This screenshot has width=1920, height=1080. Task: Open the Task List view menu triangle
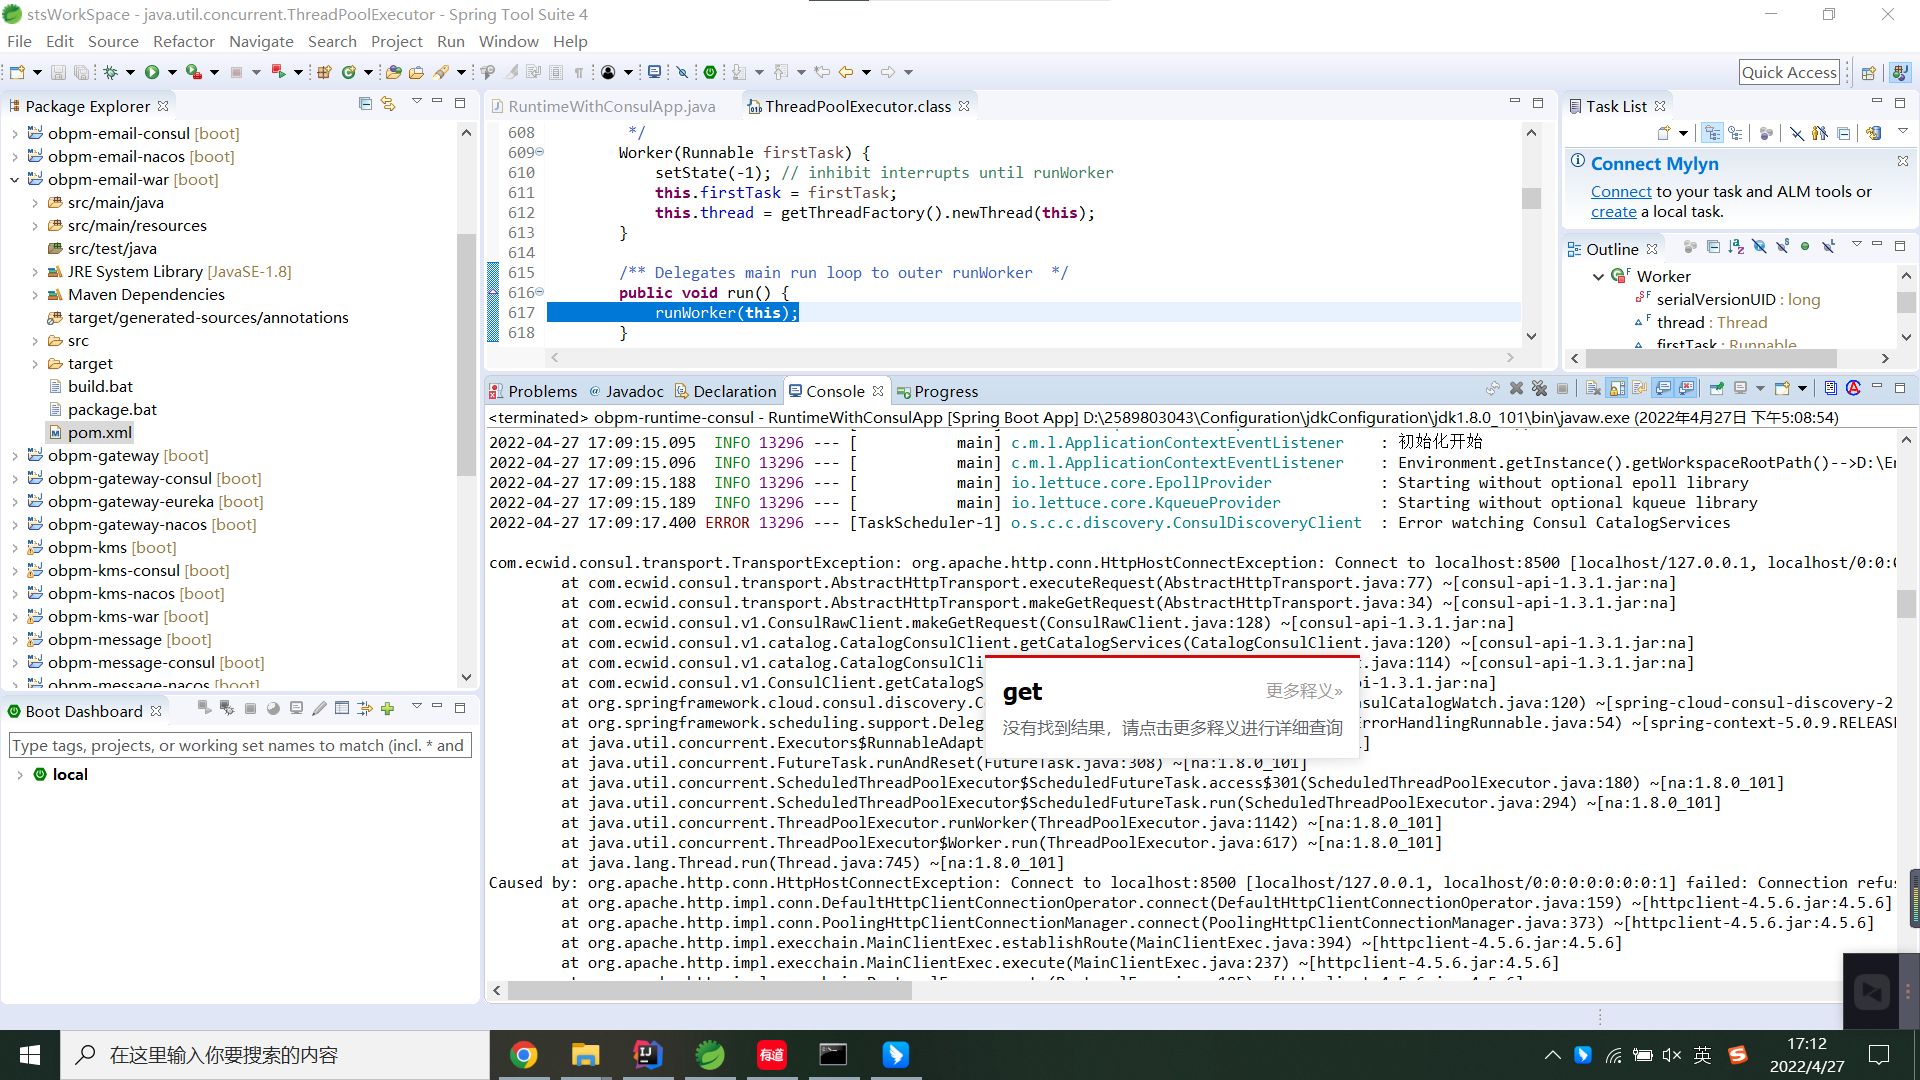[1903, 131]
